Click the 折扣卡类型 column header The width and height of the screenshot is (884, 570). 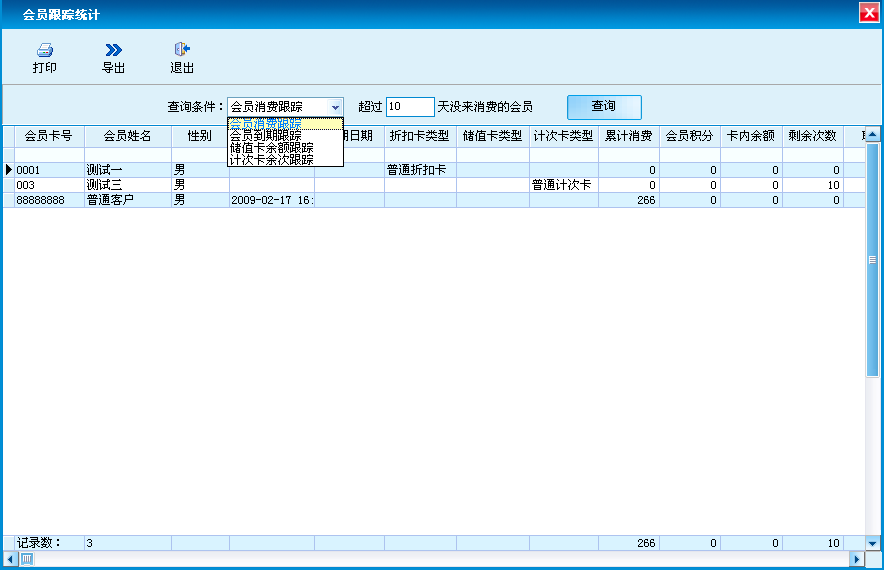point(419,136)
